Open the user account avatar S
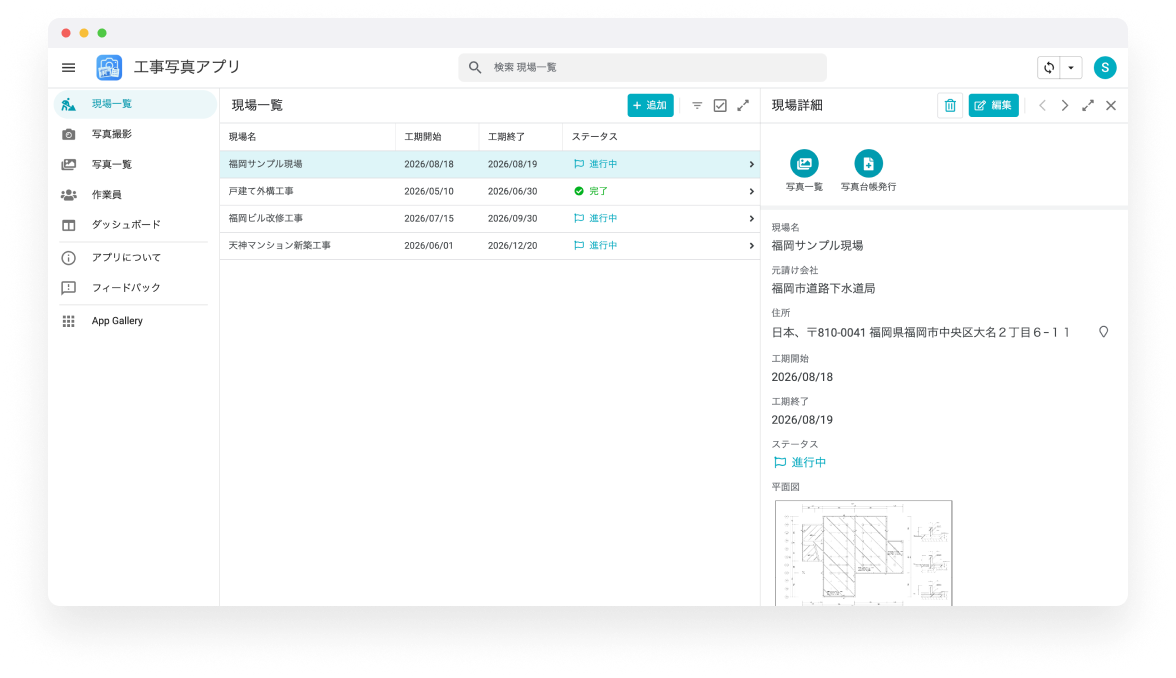1176x678 pixels. 1105,68
